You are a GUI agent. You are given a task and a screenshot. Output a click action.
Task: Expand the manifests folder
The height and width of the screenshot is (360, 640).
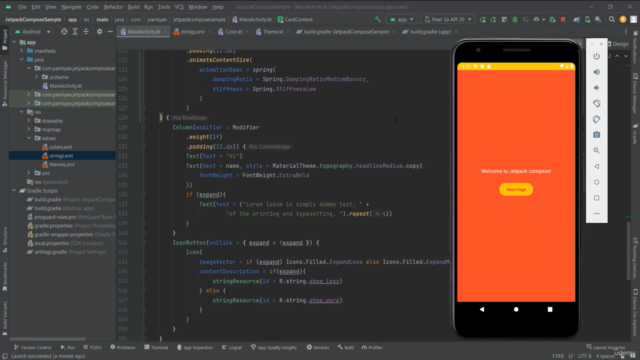[x=22, y=51]
